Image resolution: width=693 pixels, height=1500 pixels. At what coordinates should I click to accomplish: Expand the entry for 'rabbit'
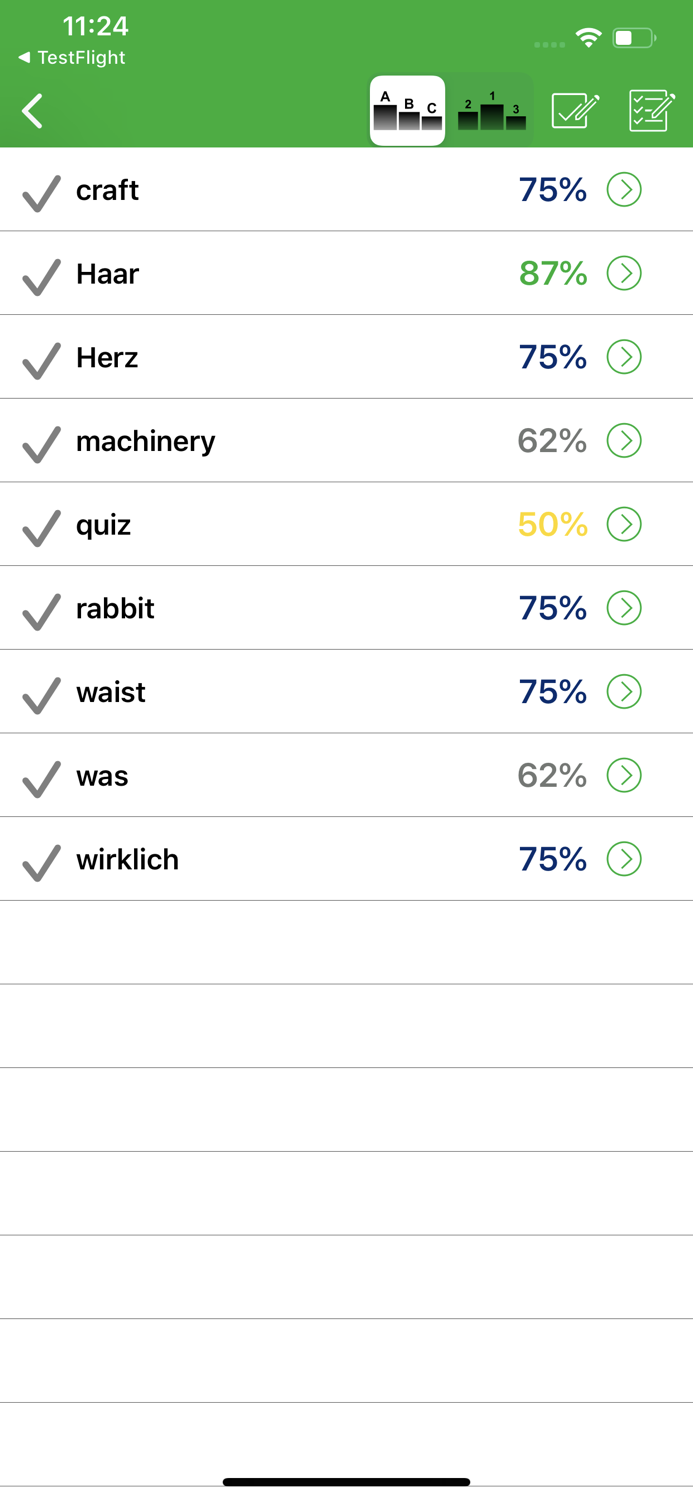(624, 608)
